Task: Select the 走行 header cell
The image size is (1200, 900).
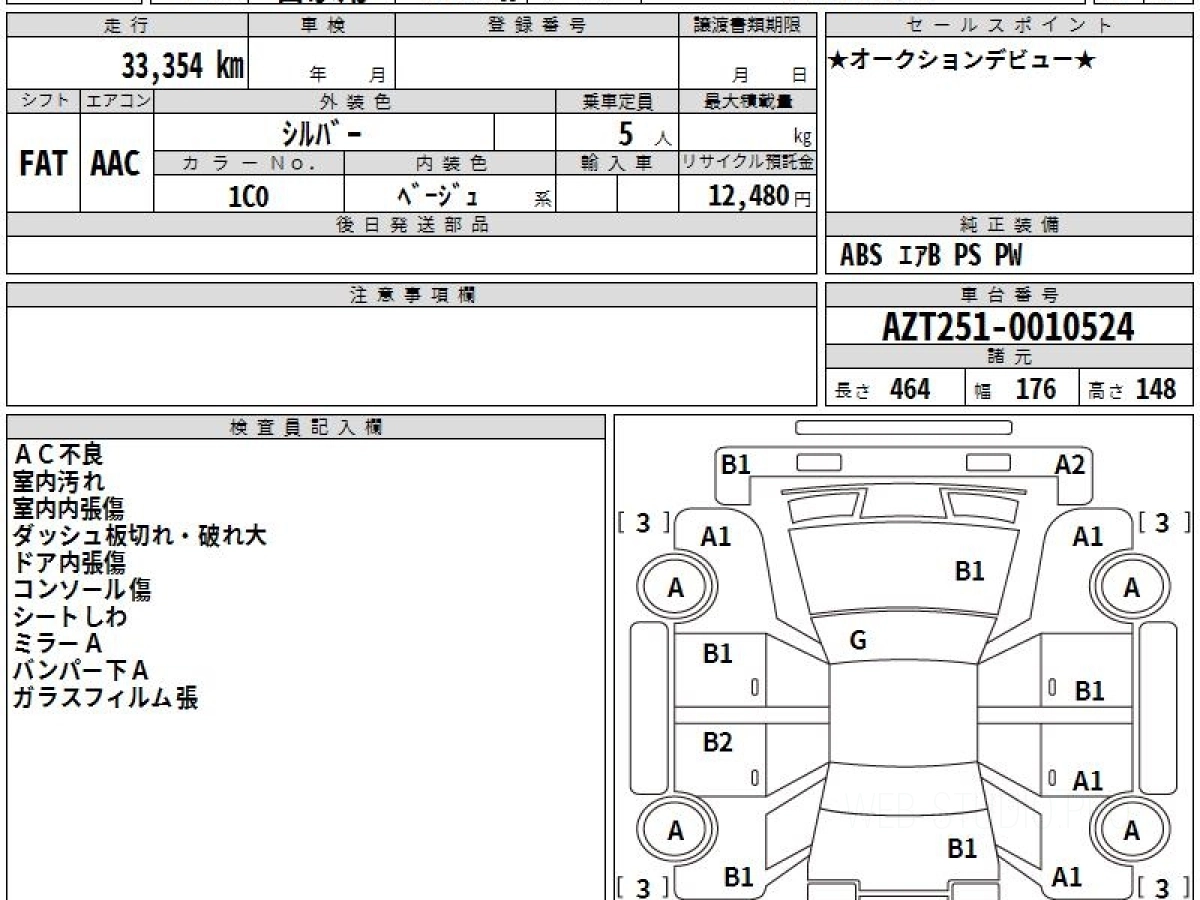Action: 127,26
